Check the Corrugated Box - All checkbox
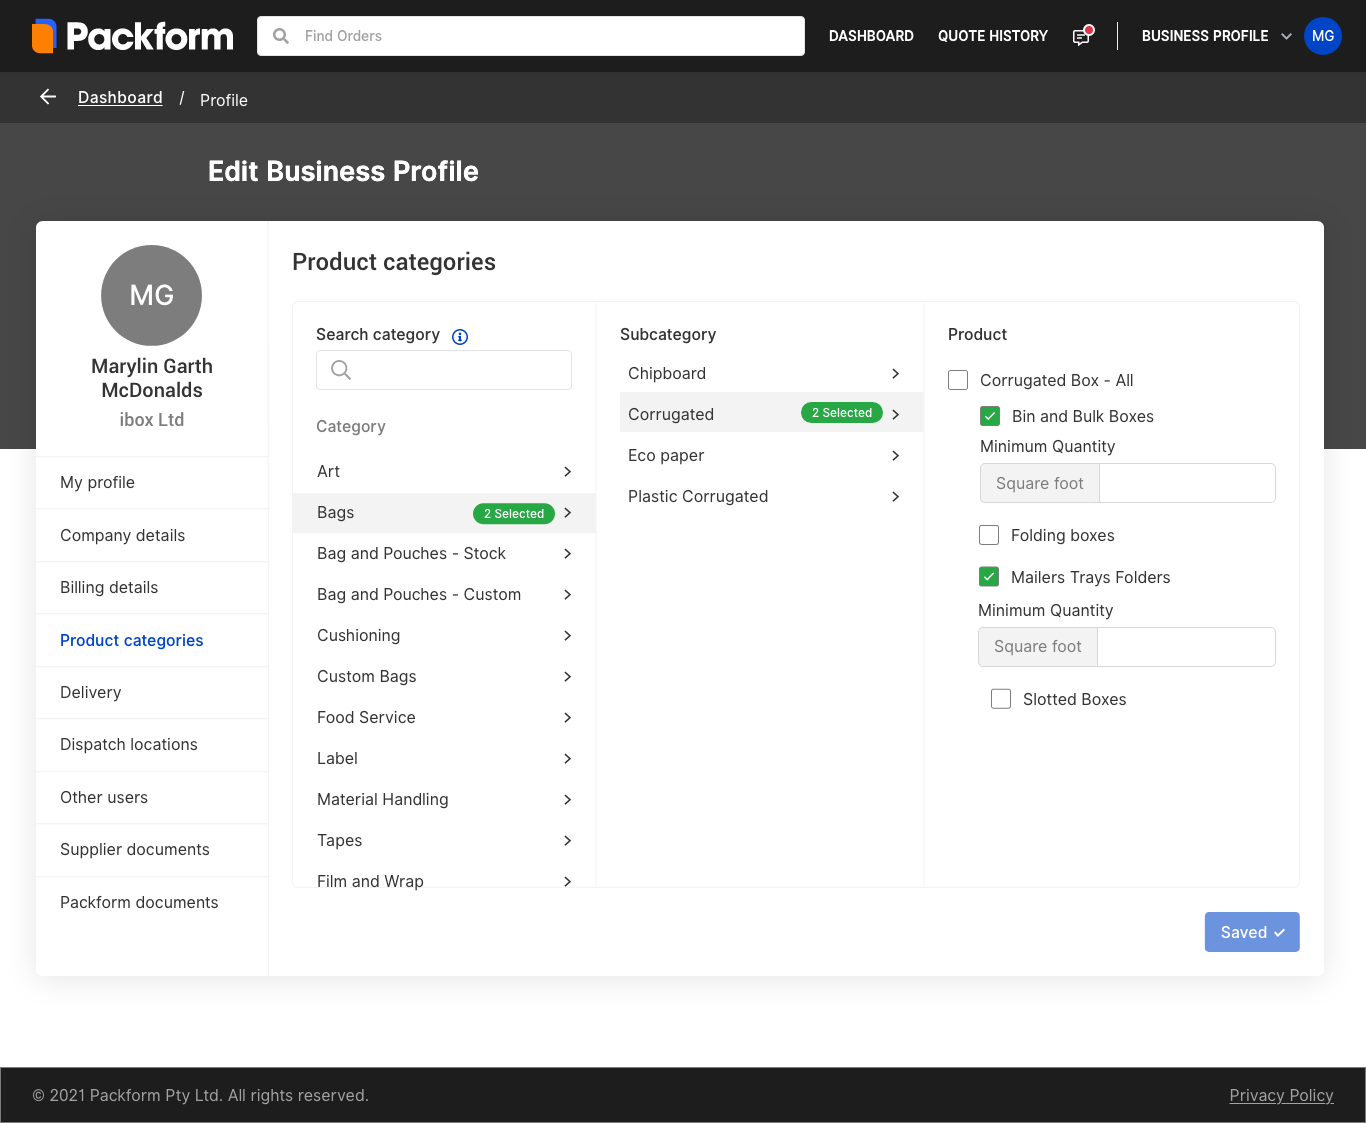This screenshot has height=1123, width=1366. point(958,380)
